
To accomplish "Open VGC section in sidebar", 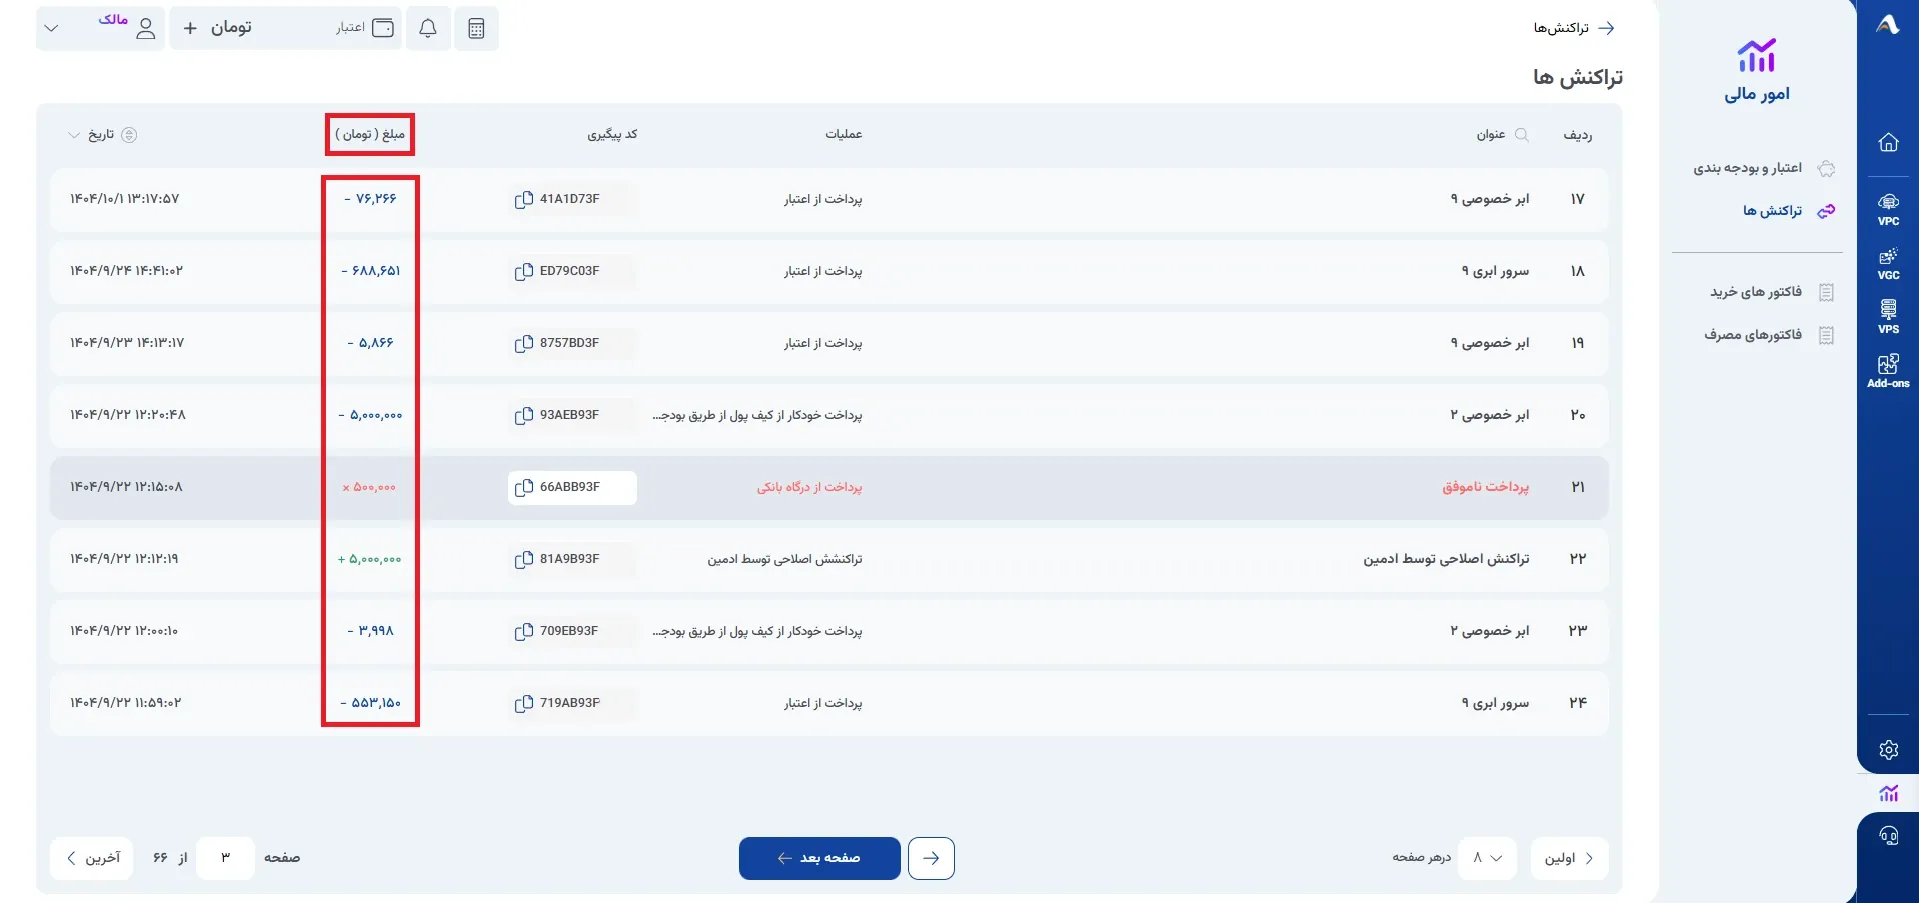I will click(1888, 264).
